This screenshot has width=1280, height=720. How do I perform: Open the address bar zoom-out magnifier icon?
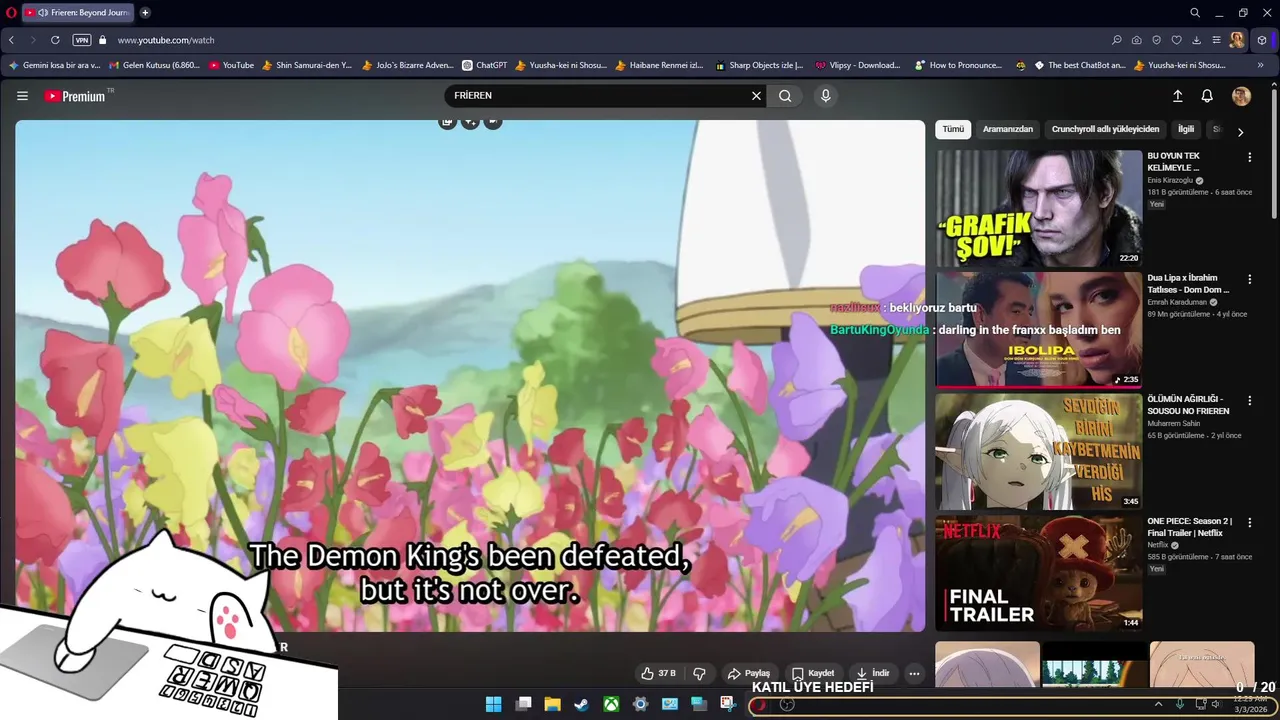tap(1117, 40)
